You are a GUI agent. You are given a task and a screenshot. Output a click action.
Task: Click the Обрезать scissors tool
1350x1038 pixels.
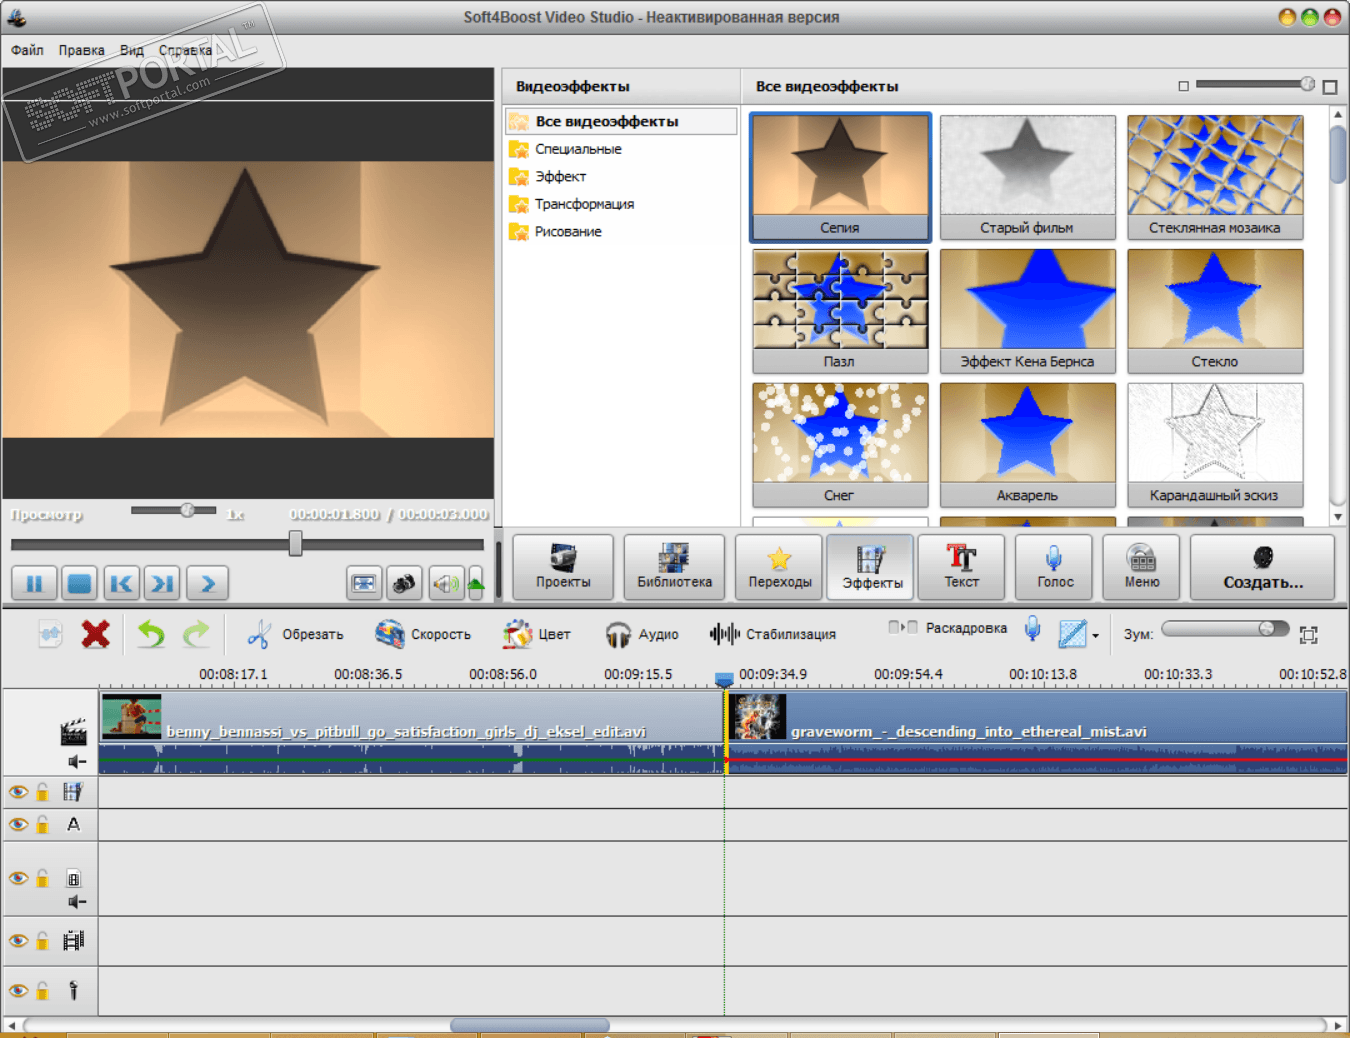coord(295,634)
